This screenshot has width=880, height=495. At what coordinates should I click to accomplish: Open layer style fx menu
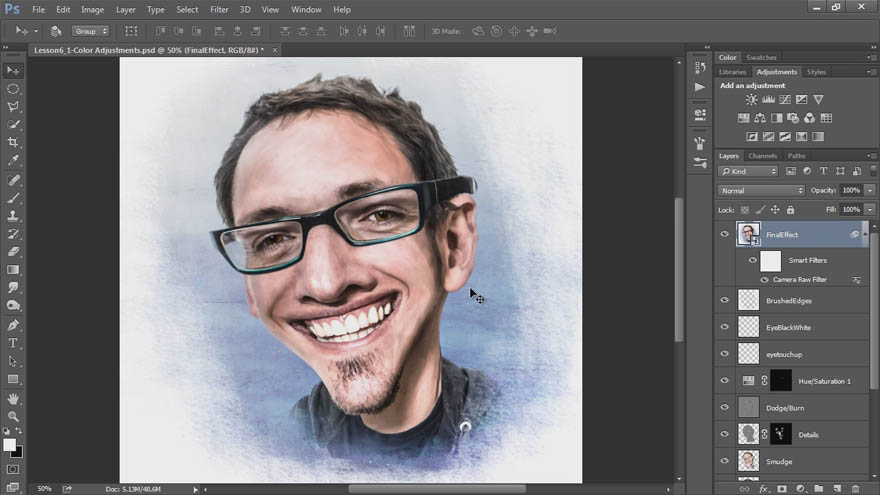point(763,489)
